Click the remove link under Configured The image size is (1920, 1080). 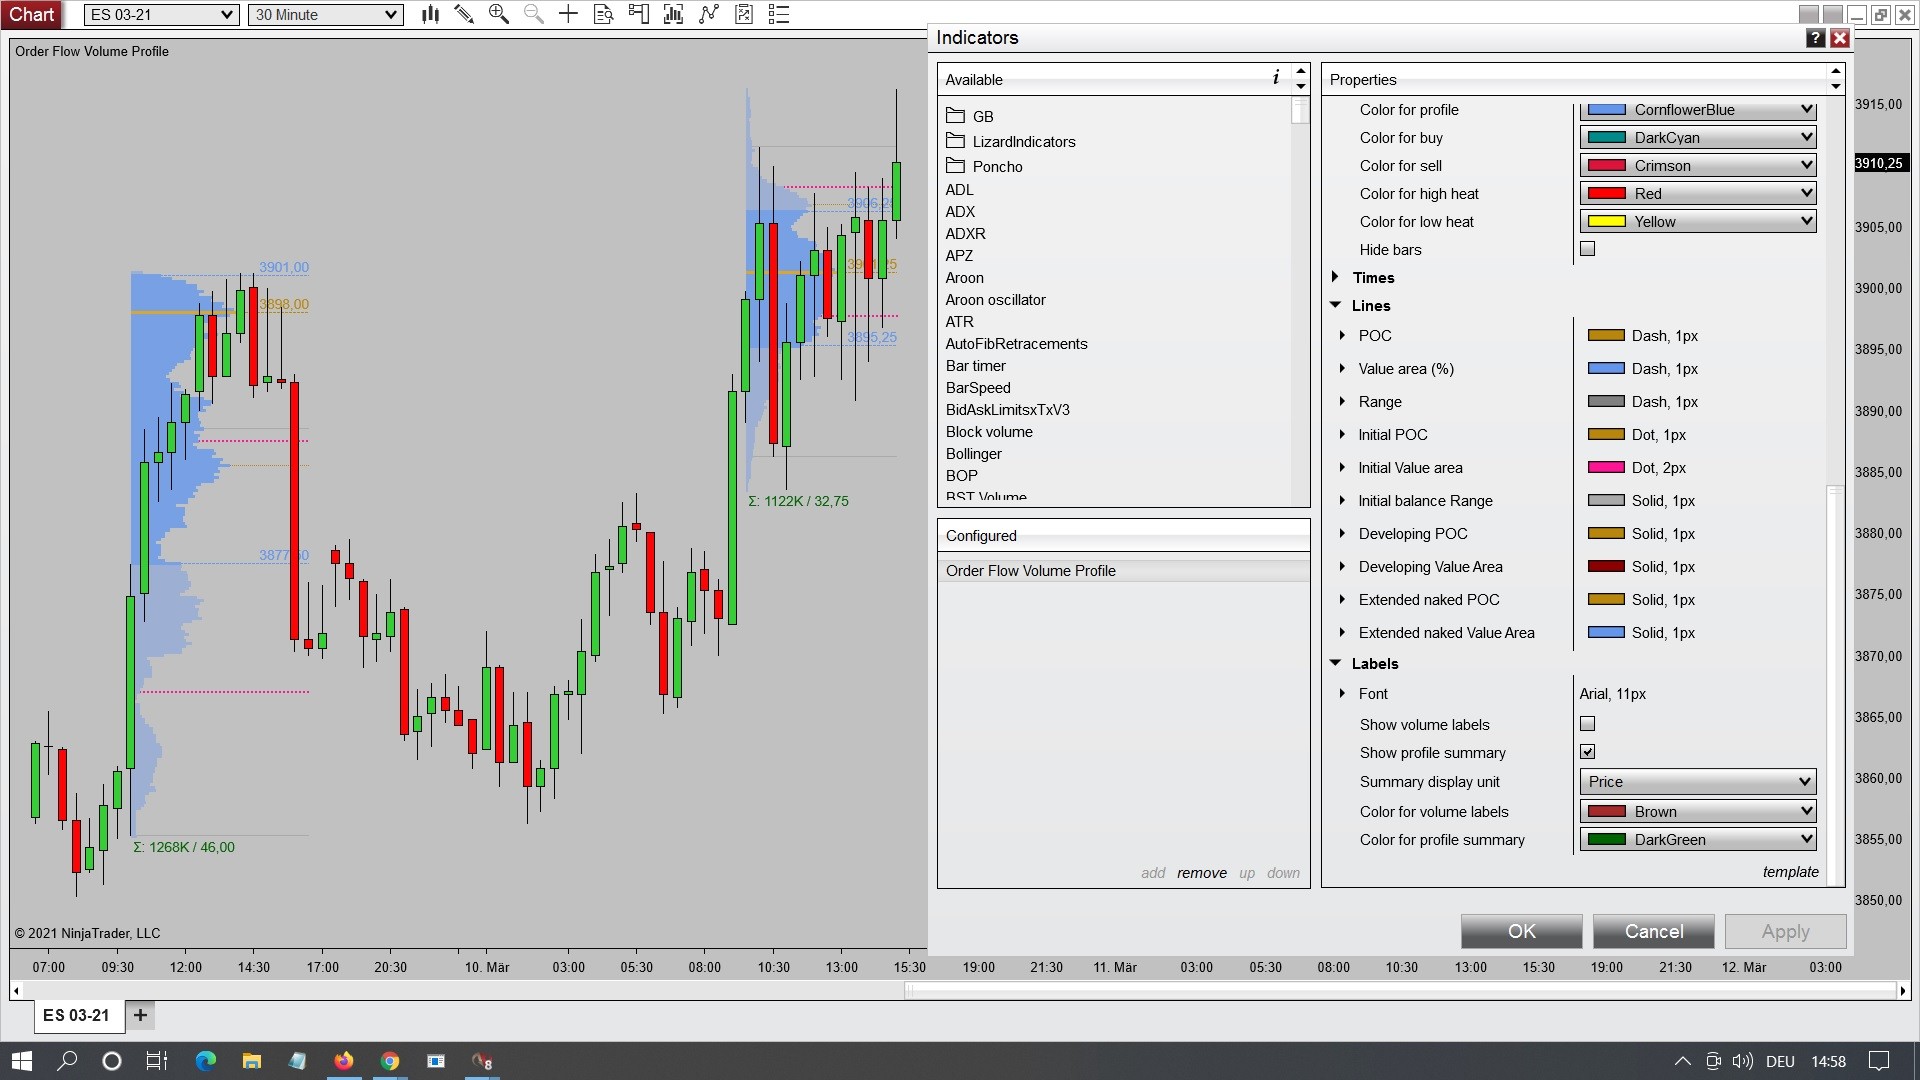pos(1201,873)
